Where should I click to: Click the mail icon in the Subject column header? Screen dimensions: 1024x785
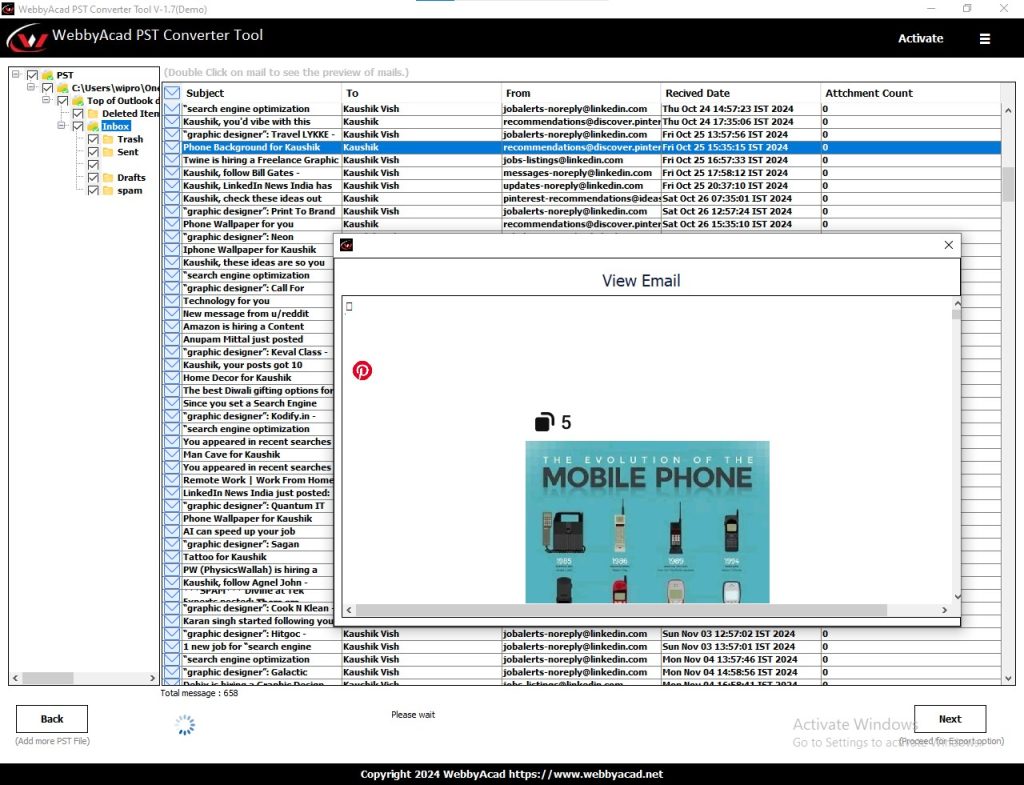[x=172, y=93]
